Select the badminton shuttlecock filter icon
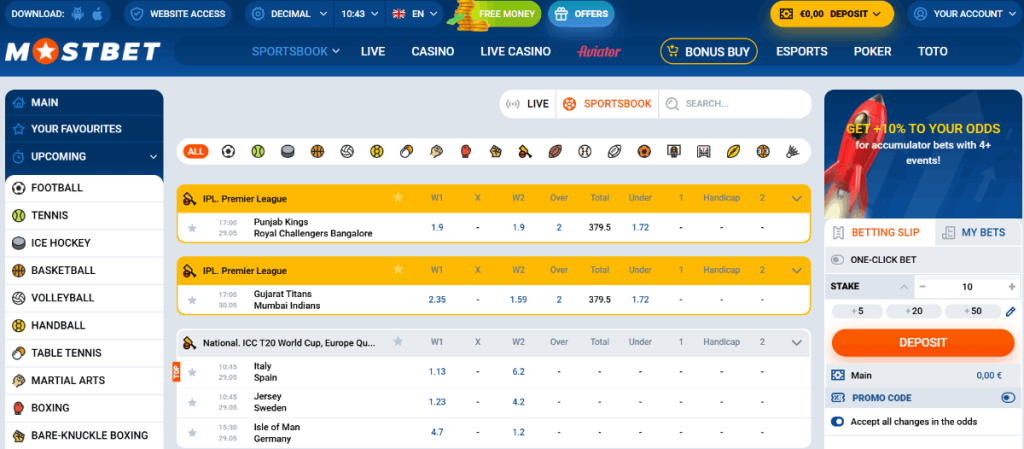This screenshot has width=1024, height=449. pyautogui.click(x=792, y=151)
